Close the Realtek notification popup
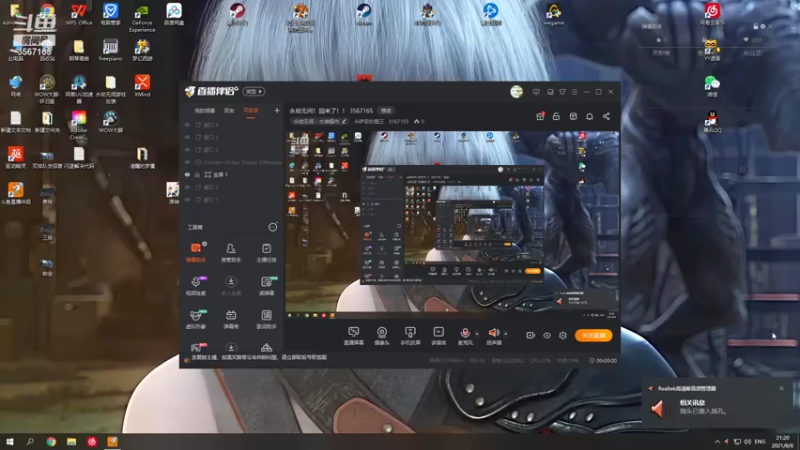The image size is (800, 450). point(782,388)
